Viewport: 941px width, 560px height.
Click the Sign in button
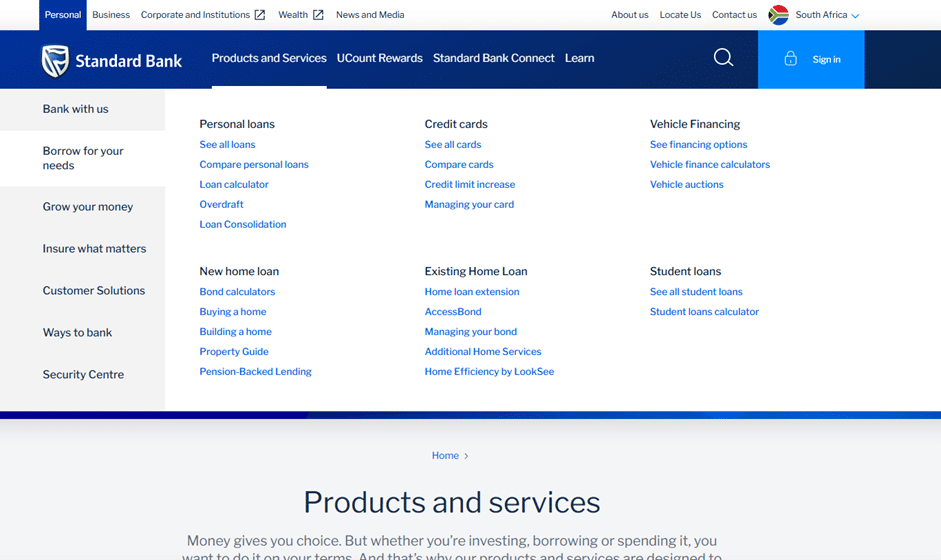point(811,59)
